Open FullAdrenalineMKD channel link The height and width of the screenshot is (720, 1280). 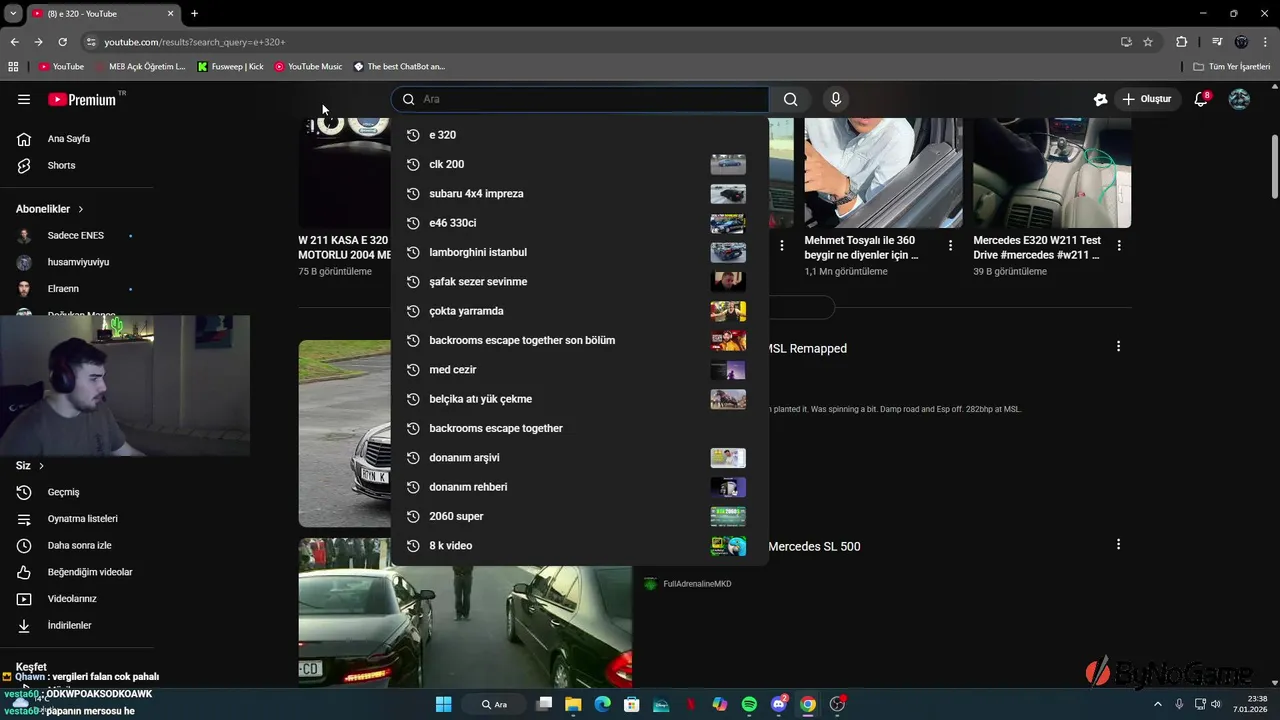(697, 584)
